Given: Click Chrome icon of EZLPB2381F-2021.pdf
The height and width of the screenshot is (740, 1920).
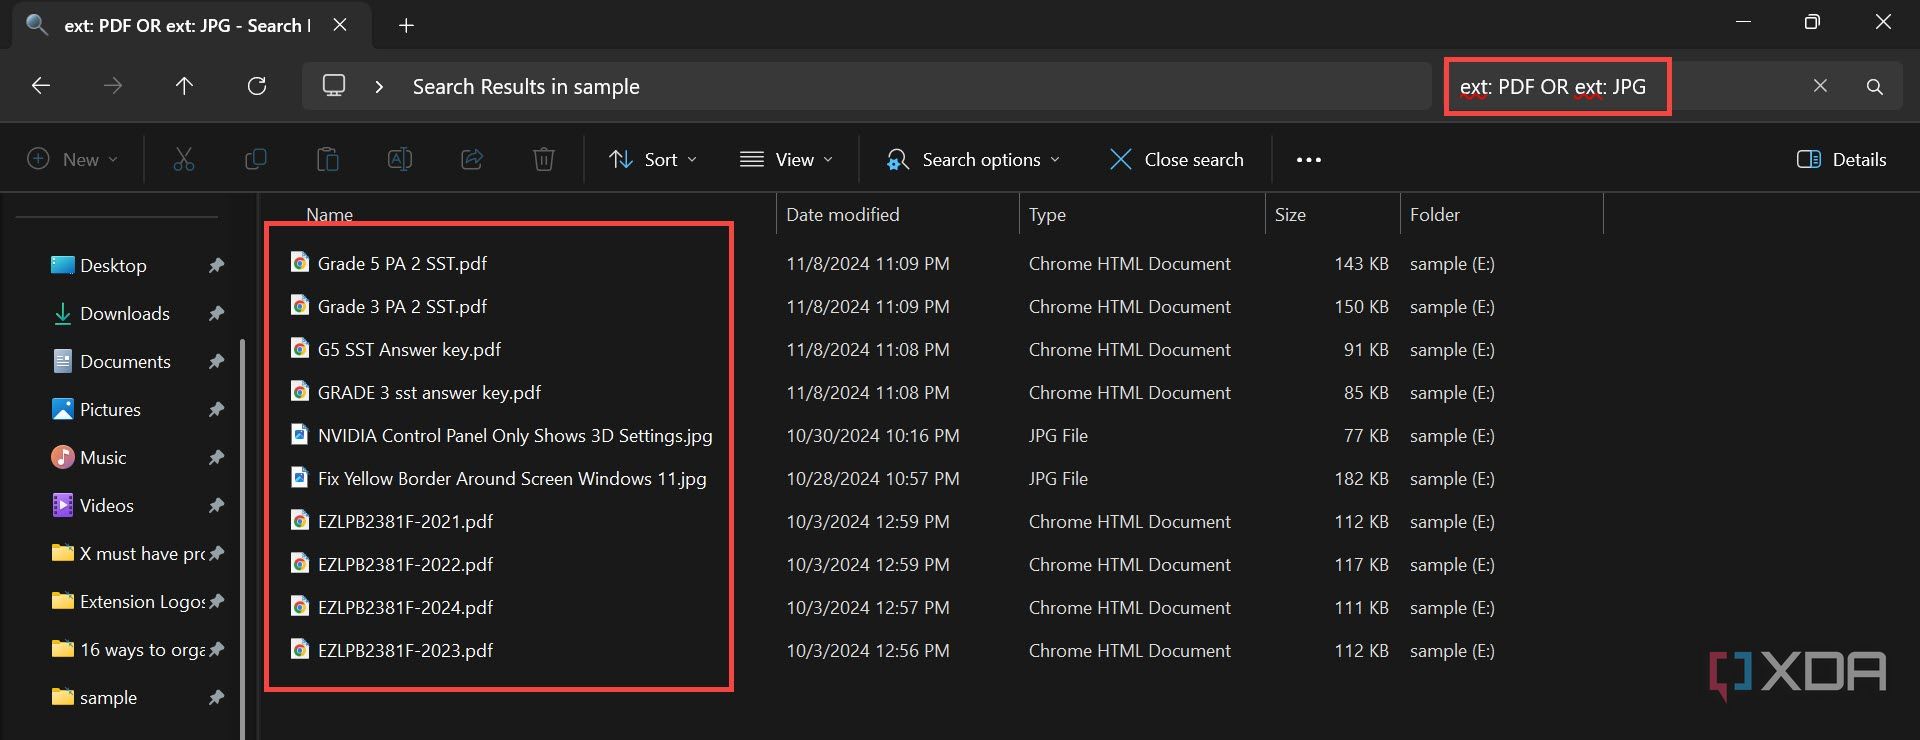Looking at the screenshot, I should (x=299, y=520).
